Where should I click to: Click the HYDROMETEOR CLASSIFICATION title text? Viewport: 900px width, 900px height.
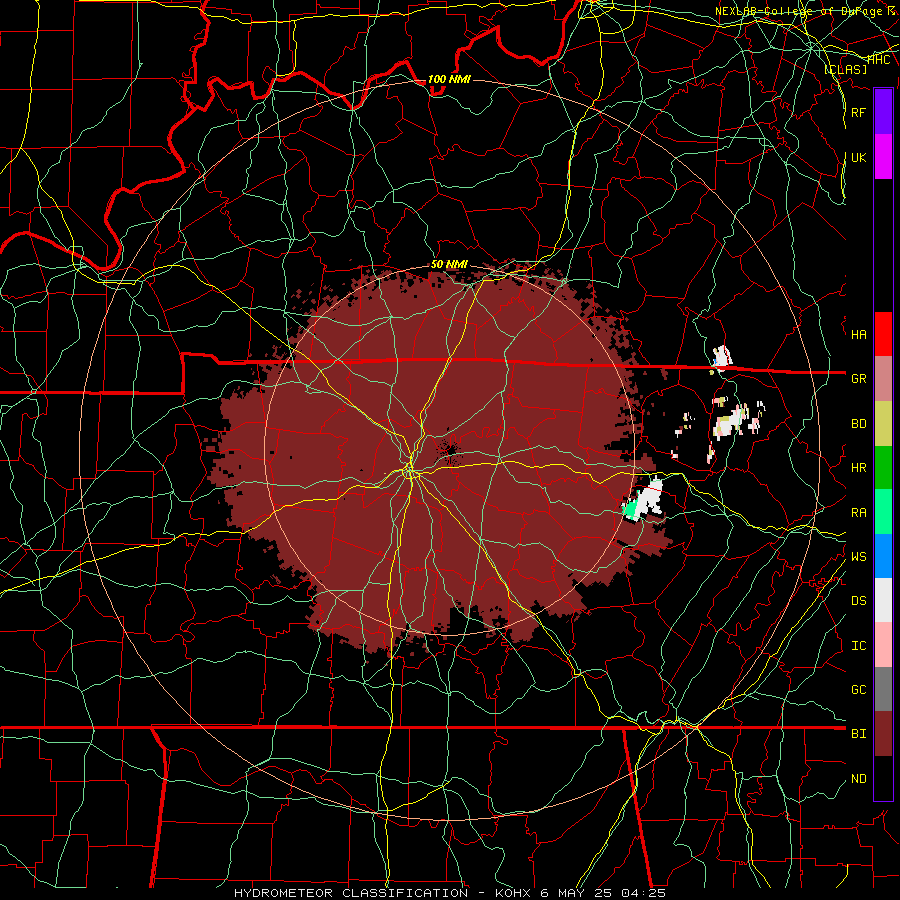351,893
